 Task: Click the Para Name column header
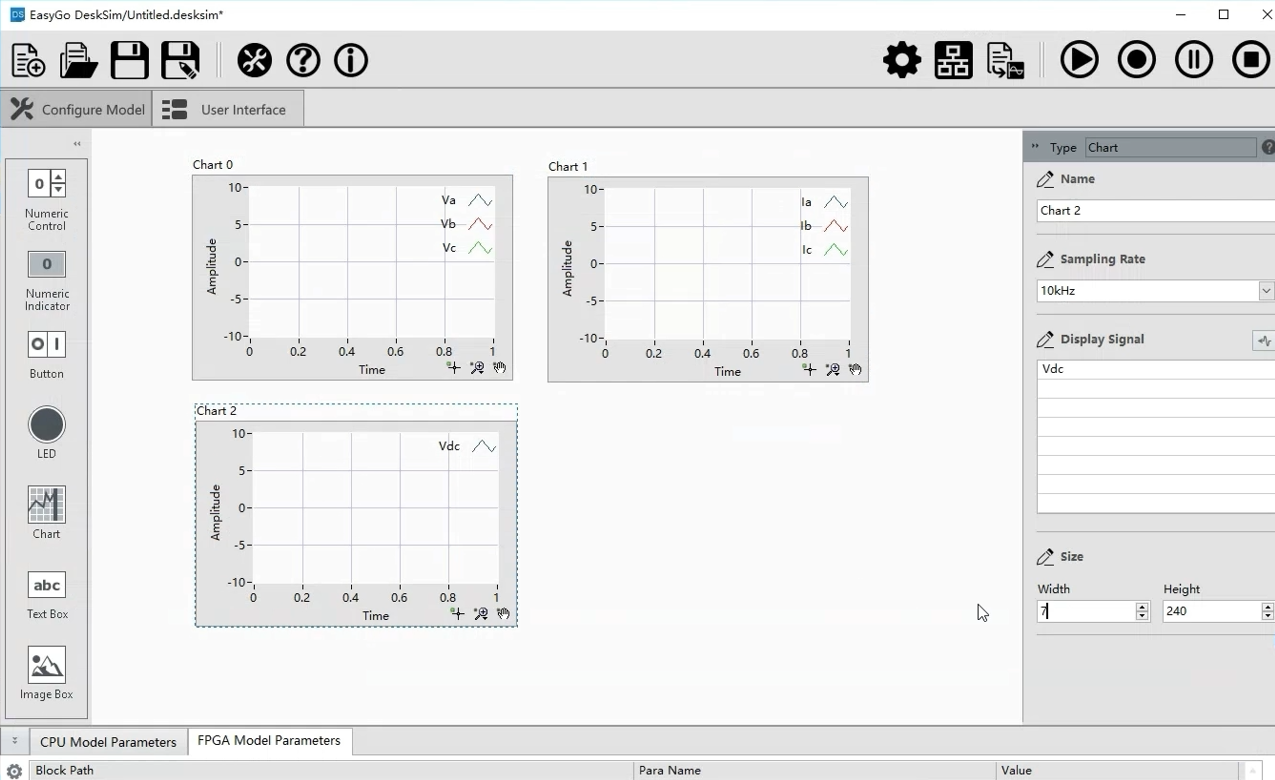[815, 770]
